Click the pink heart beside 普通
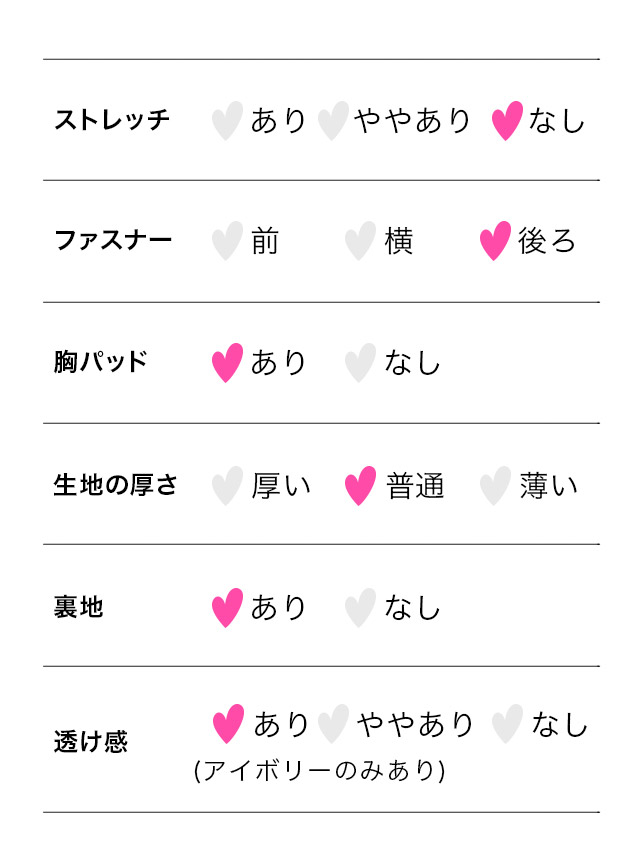Image resolution: width=640 pixels, height=854 pixels. 360,486
